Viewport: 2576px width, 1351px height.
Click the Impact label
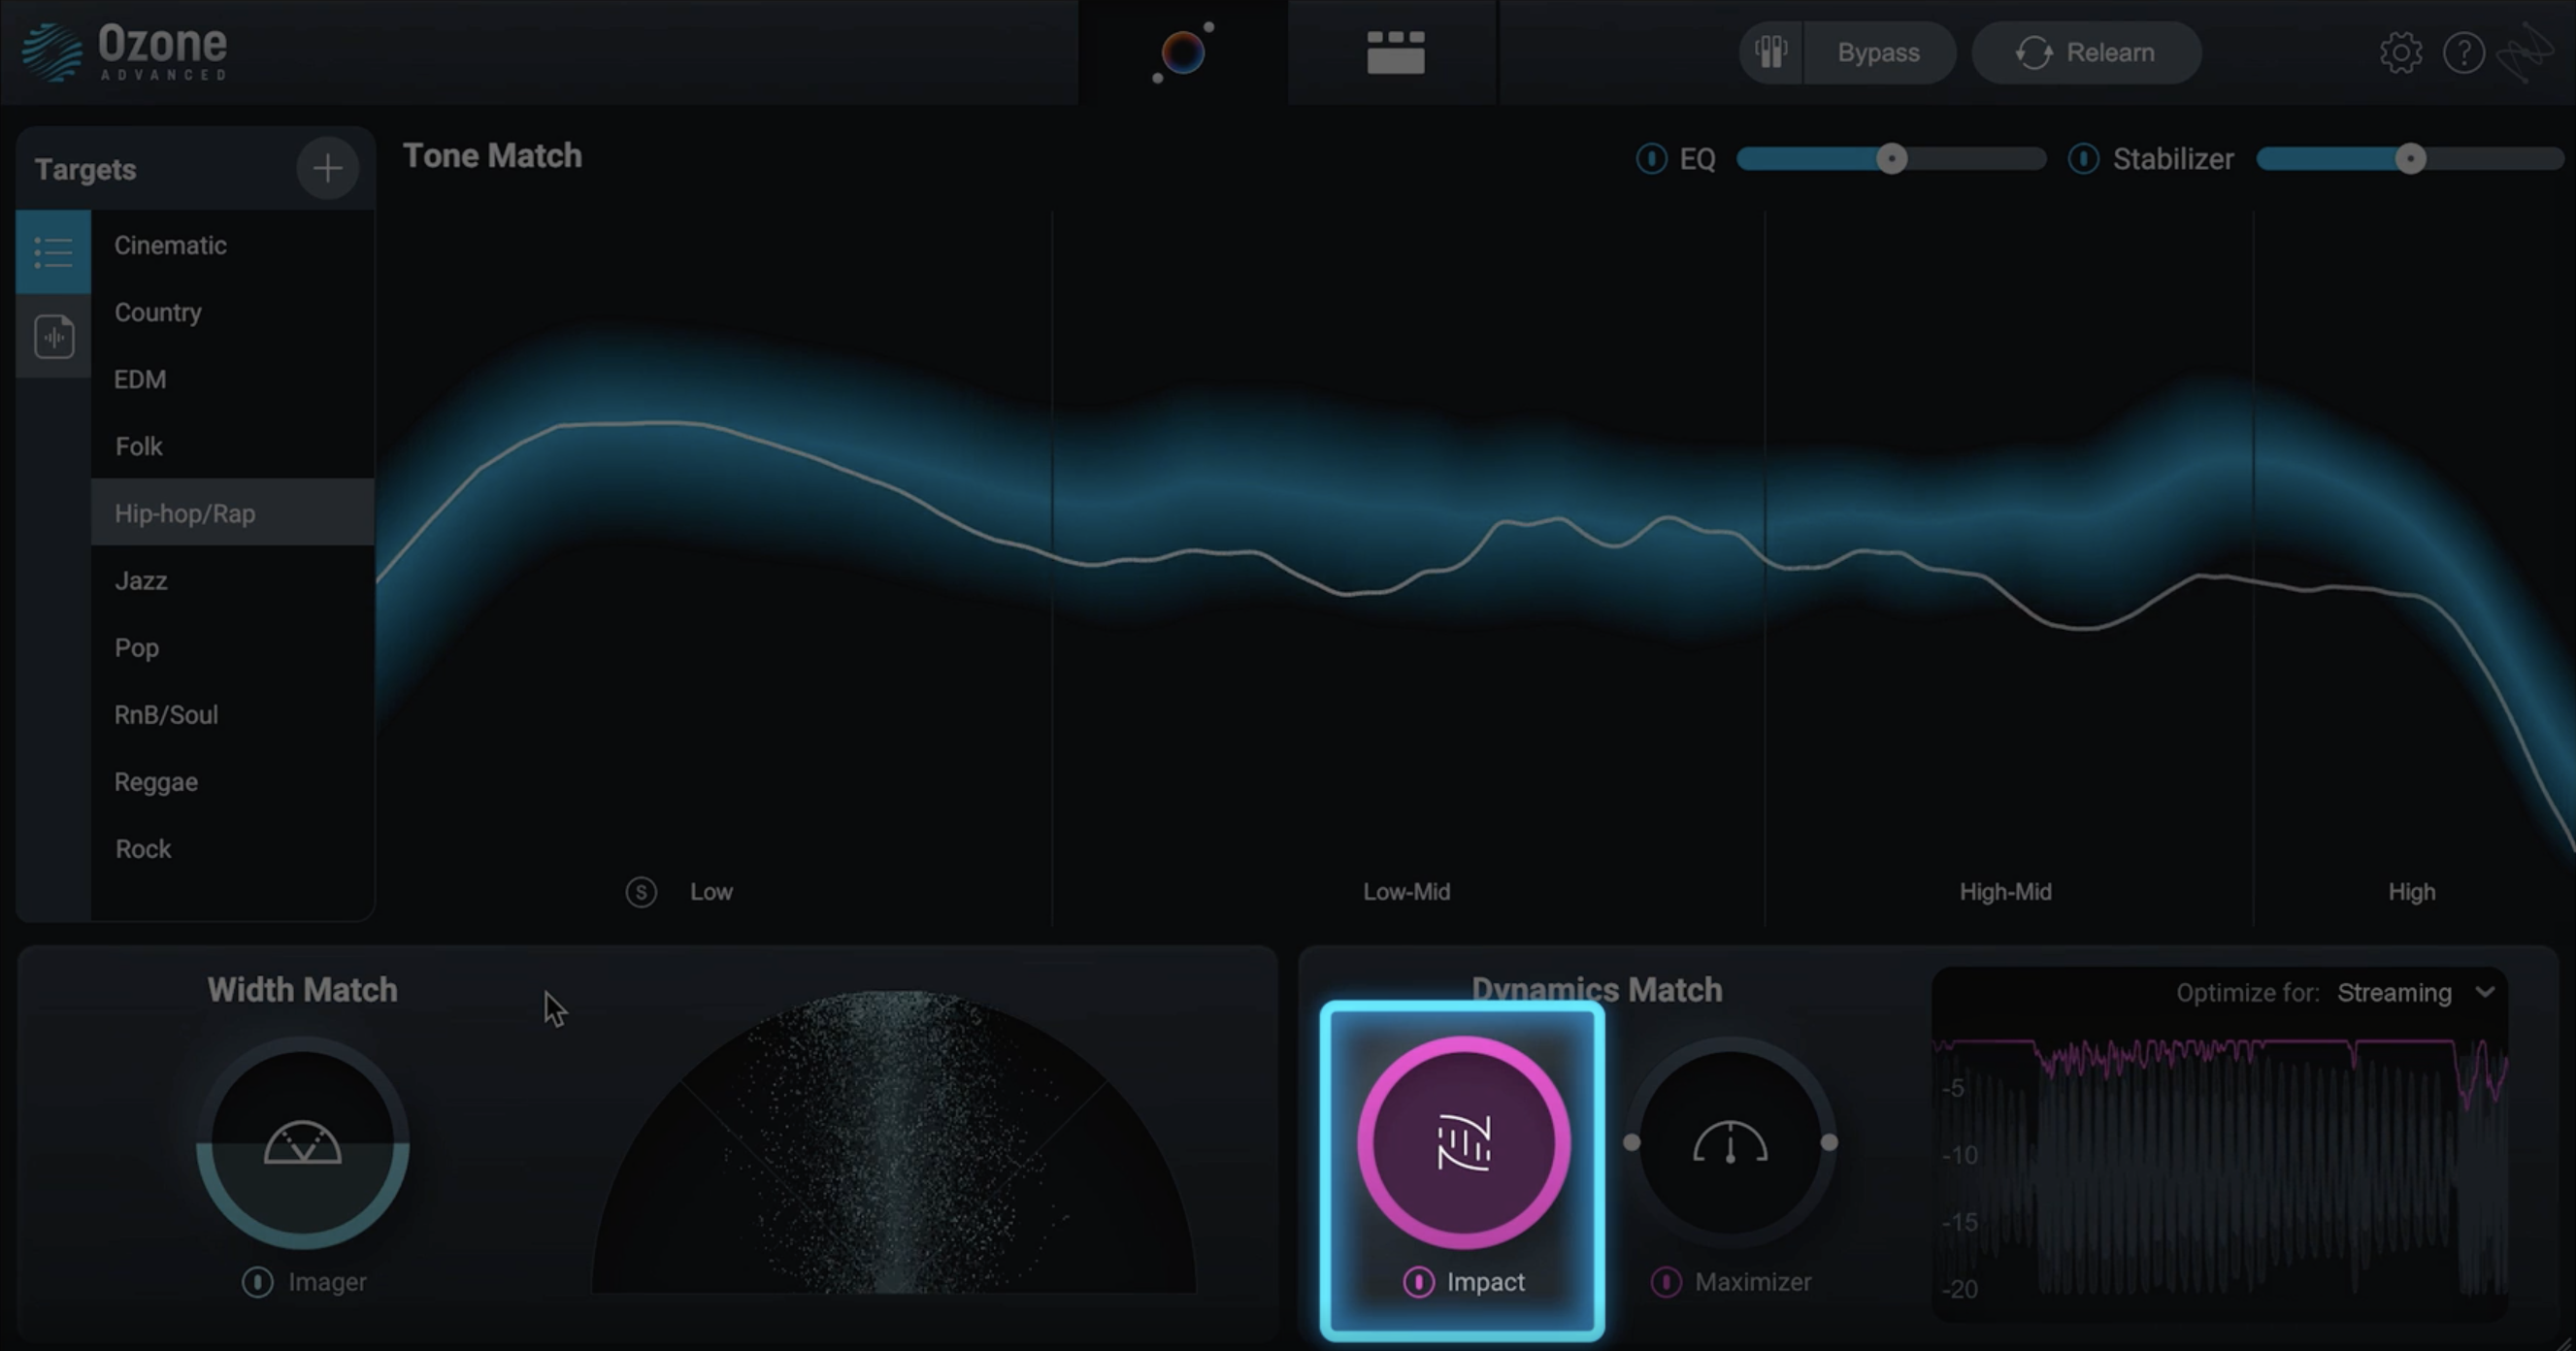coord(1485,1281)
